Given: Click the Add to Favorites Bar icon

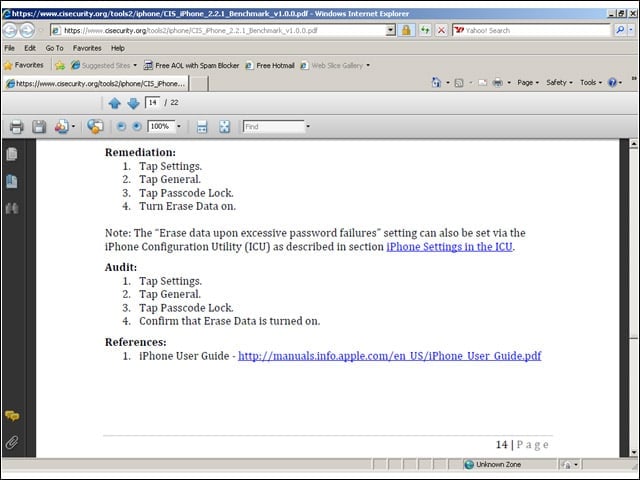Looking at the screenshot, I should click(x=60, y=65).
